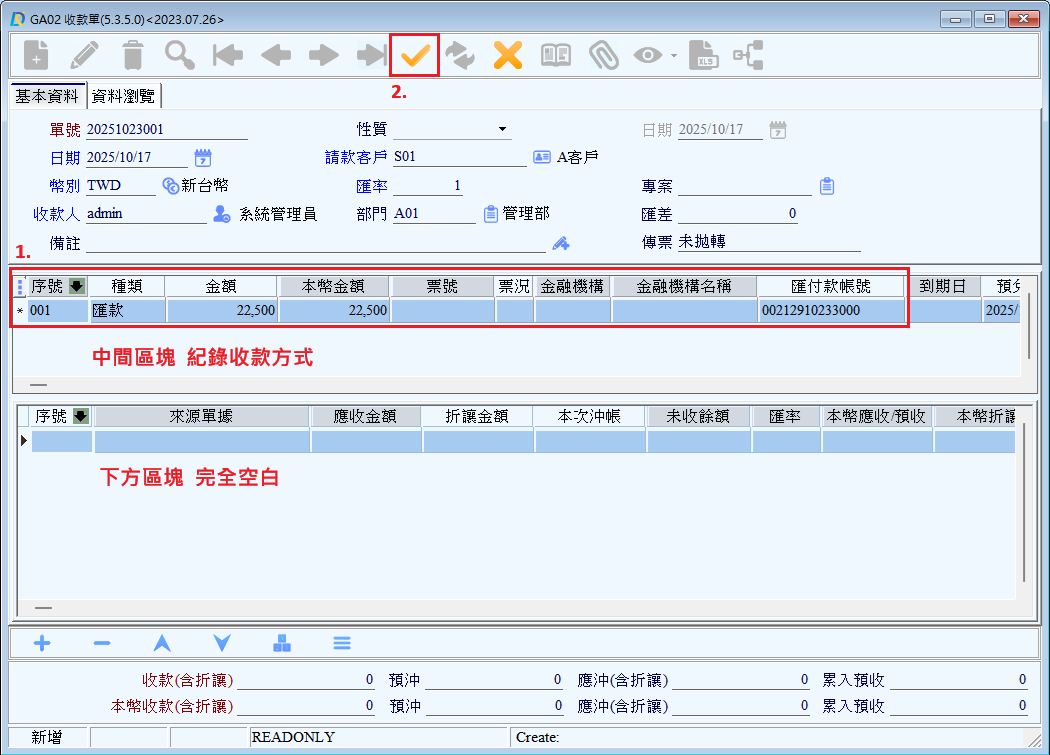Screen dimensions: 1050x755
Task: Switch to the 資料瀏覽 tab
Action: tap(123, 96)
